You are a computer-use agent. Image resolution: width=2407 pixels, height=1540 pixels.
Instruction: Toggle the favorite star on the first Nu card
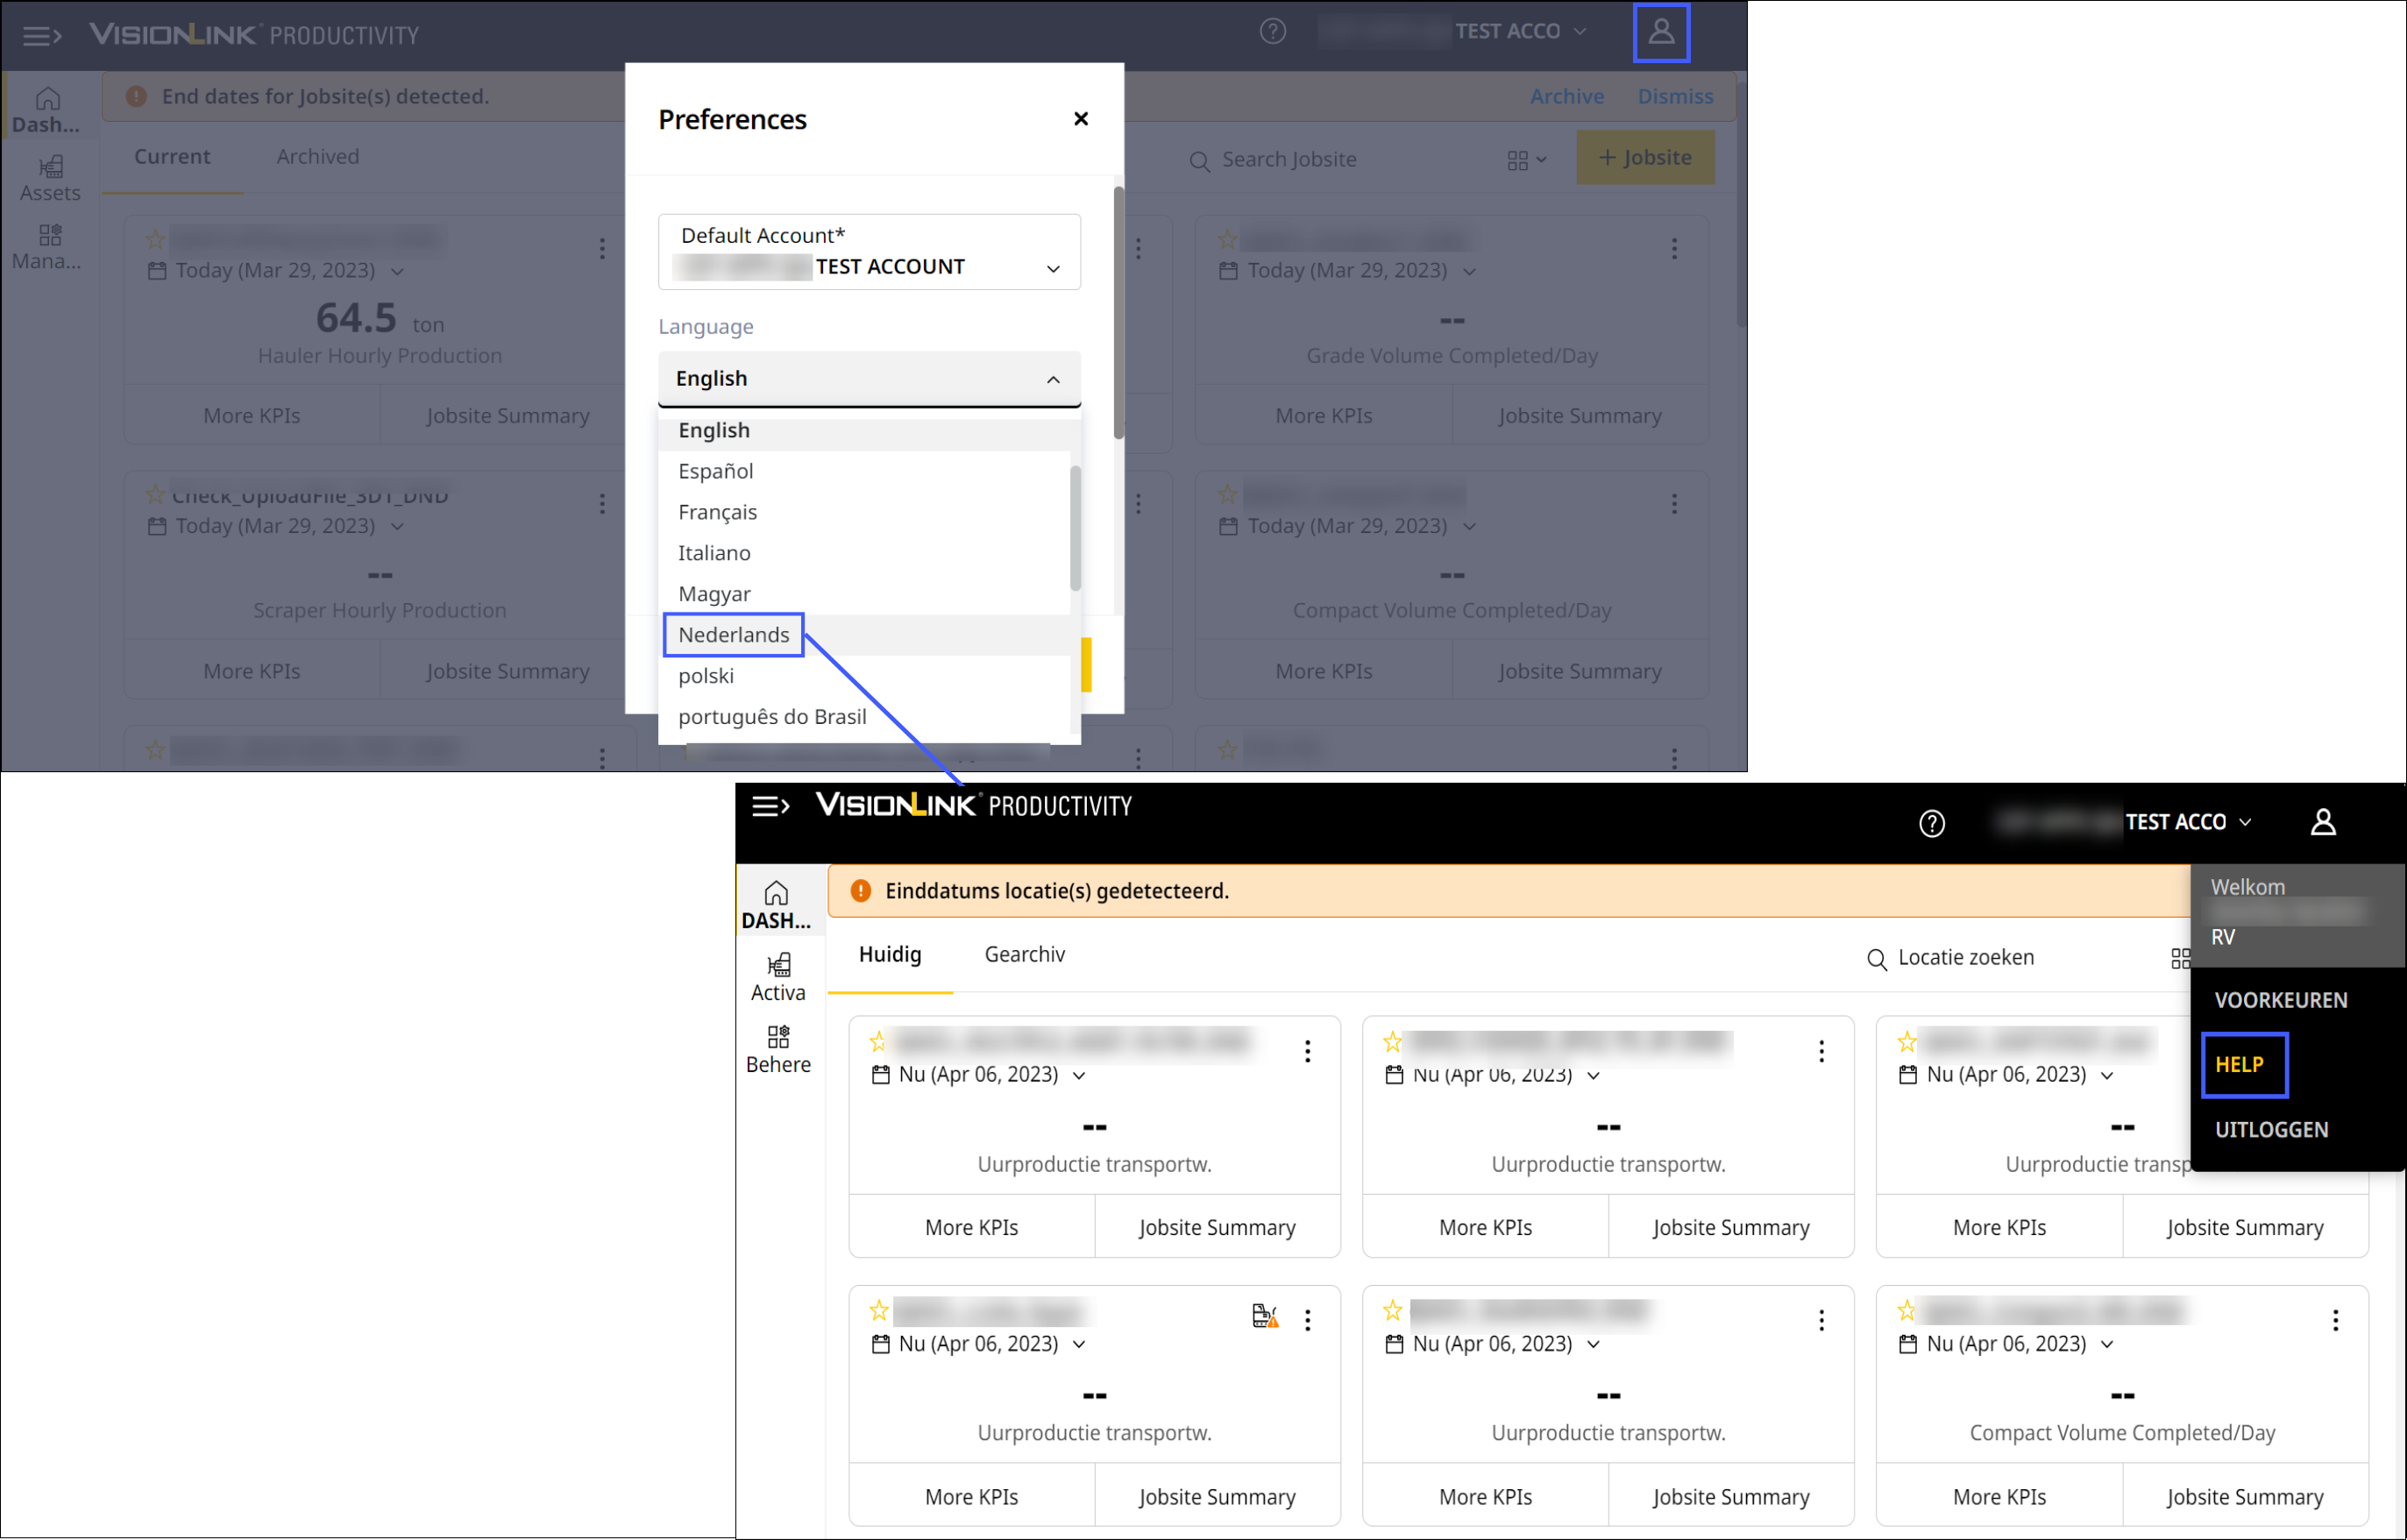878,1042
